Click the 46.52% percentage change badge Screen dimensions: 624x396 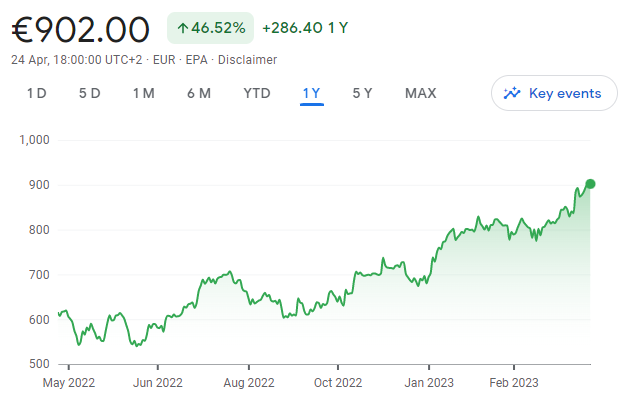tap(211, 28)
